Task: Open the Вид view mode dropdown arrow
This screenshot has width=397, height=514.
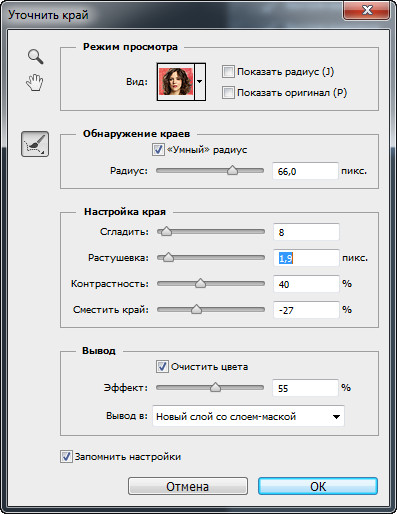Action: tap(200, 82)
